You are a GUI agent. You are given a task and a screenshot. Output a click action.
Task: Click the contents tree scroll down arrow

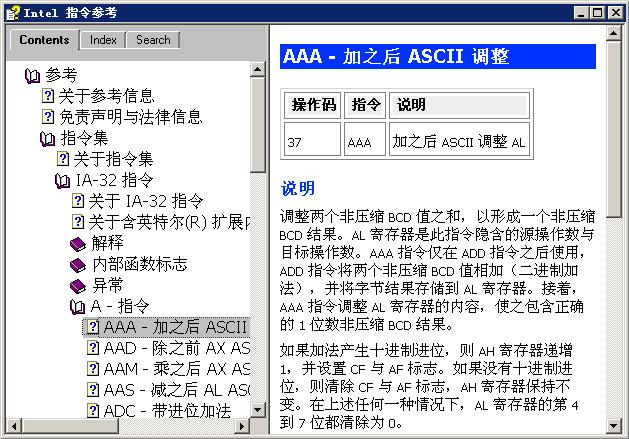click(258, 411)
